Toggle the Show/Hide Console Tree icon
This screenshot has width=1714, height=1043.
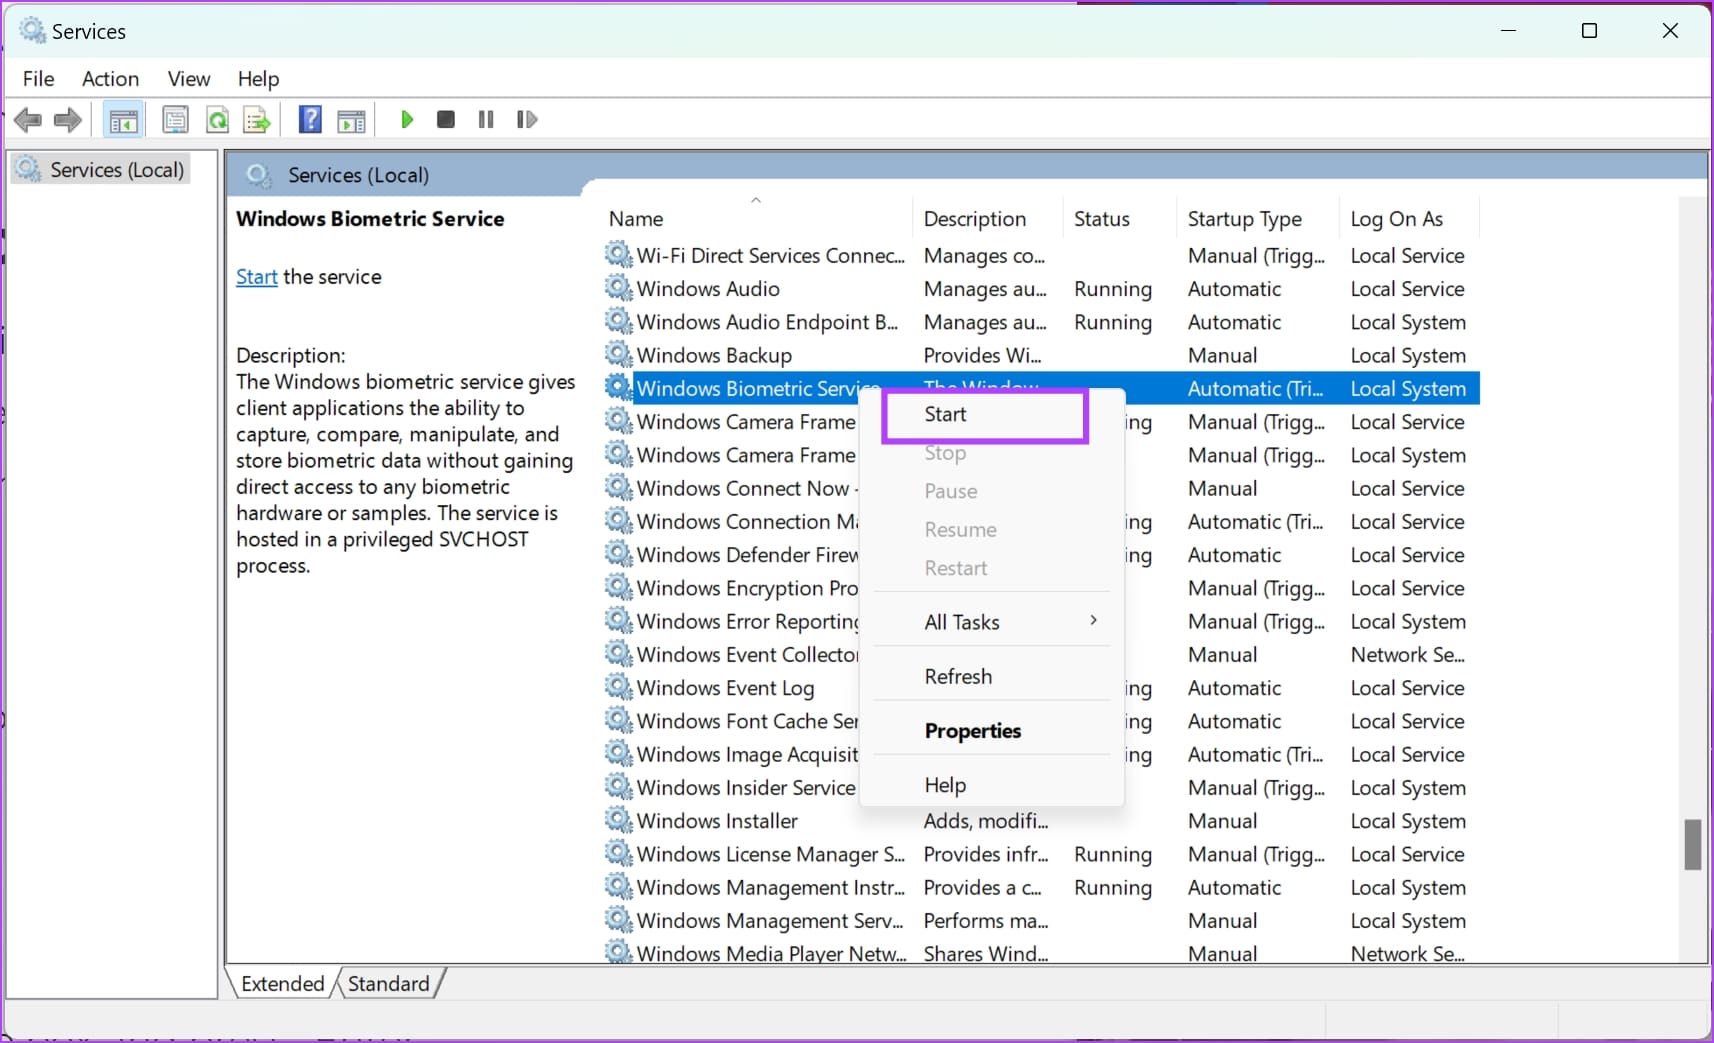point(123,120)
